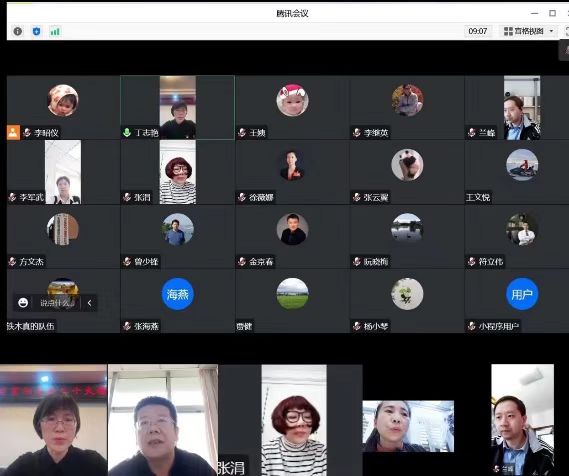Click the 海燕 blue avatar circle

(x=177, y=294)
